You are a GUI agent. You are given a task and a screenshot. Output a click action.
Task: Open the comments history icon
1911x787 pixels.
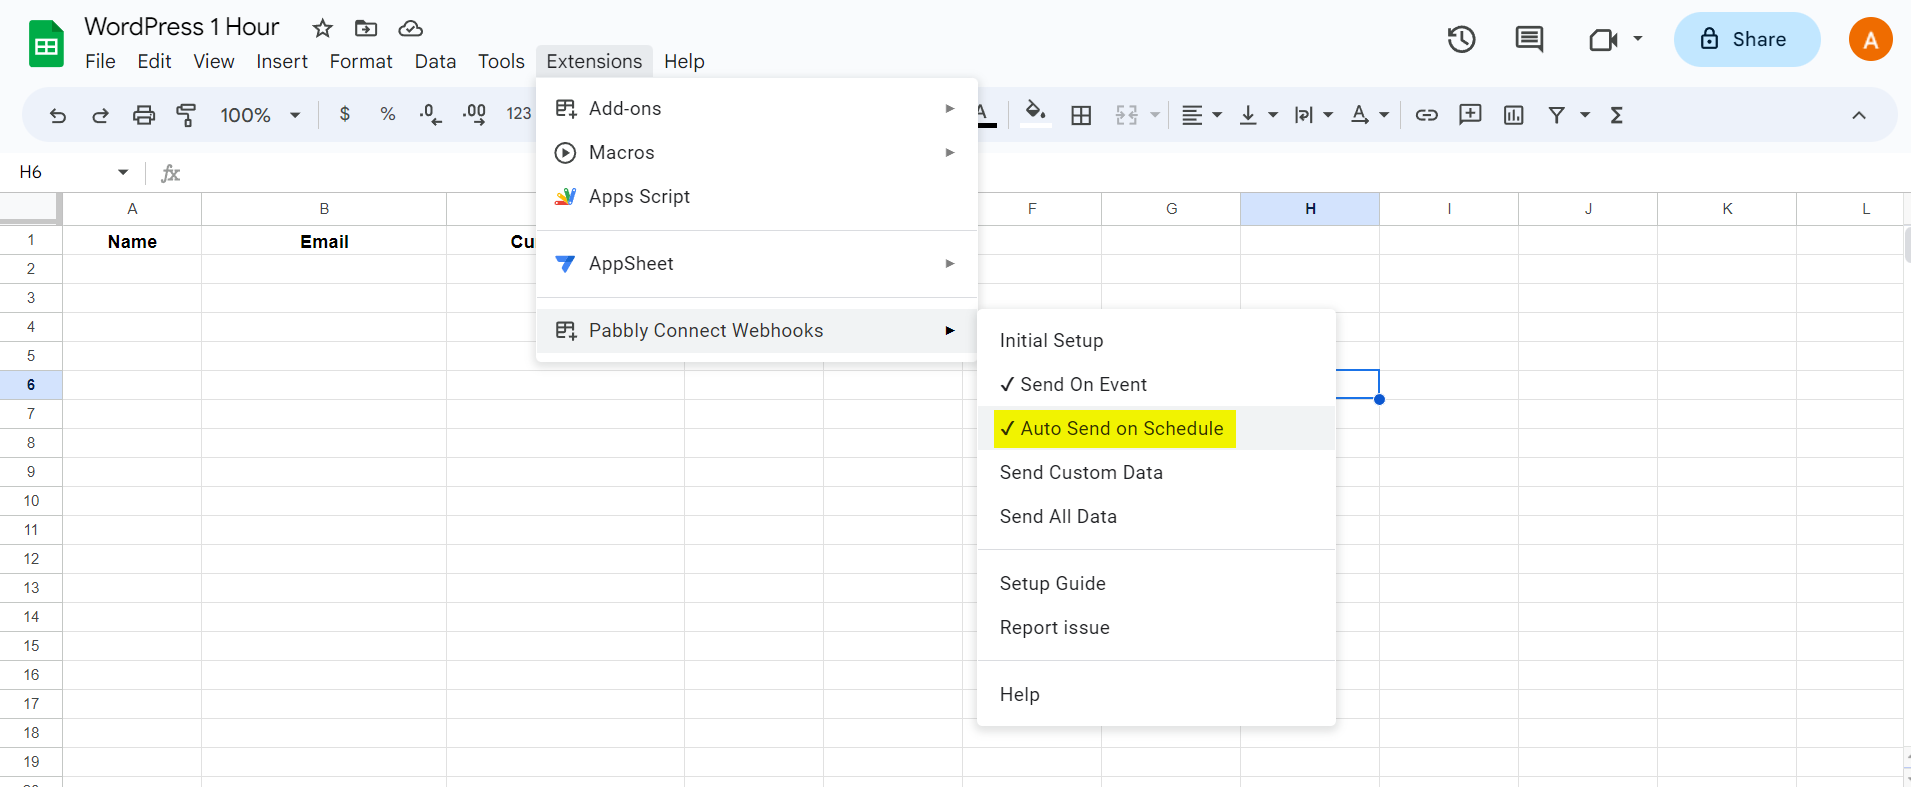click(x=1529, y=39)
